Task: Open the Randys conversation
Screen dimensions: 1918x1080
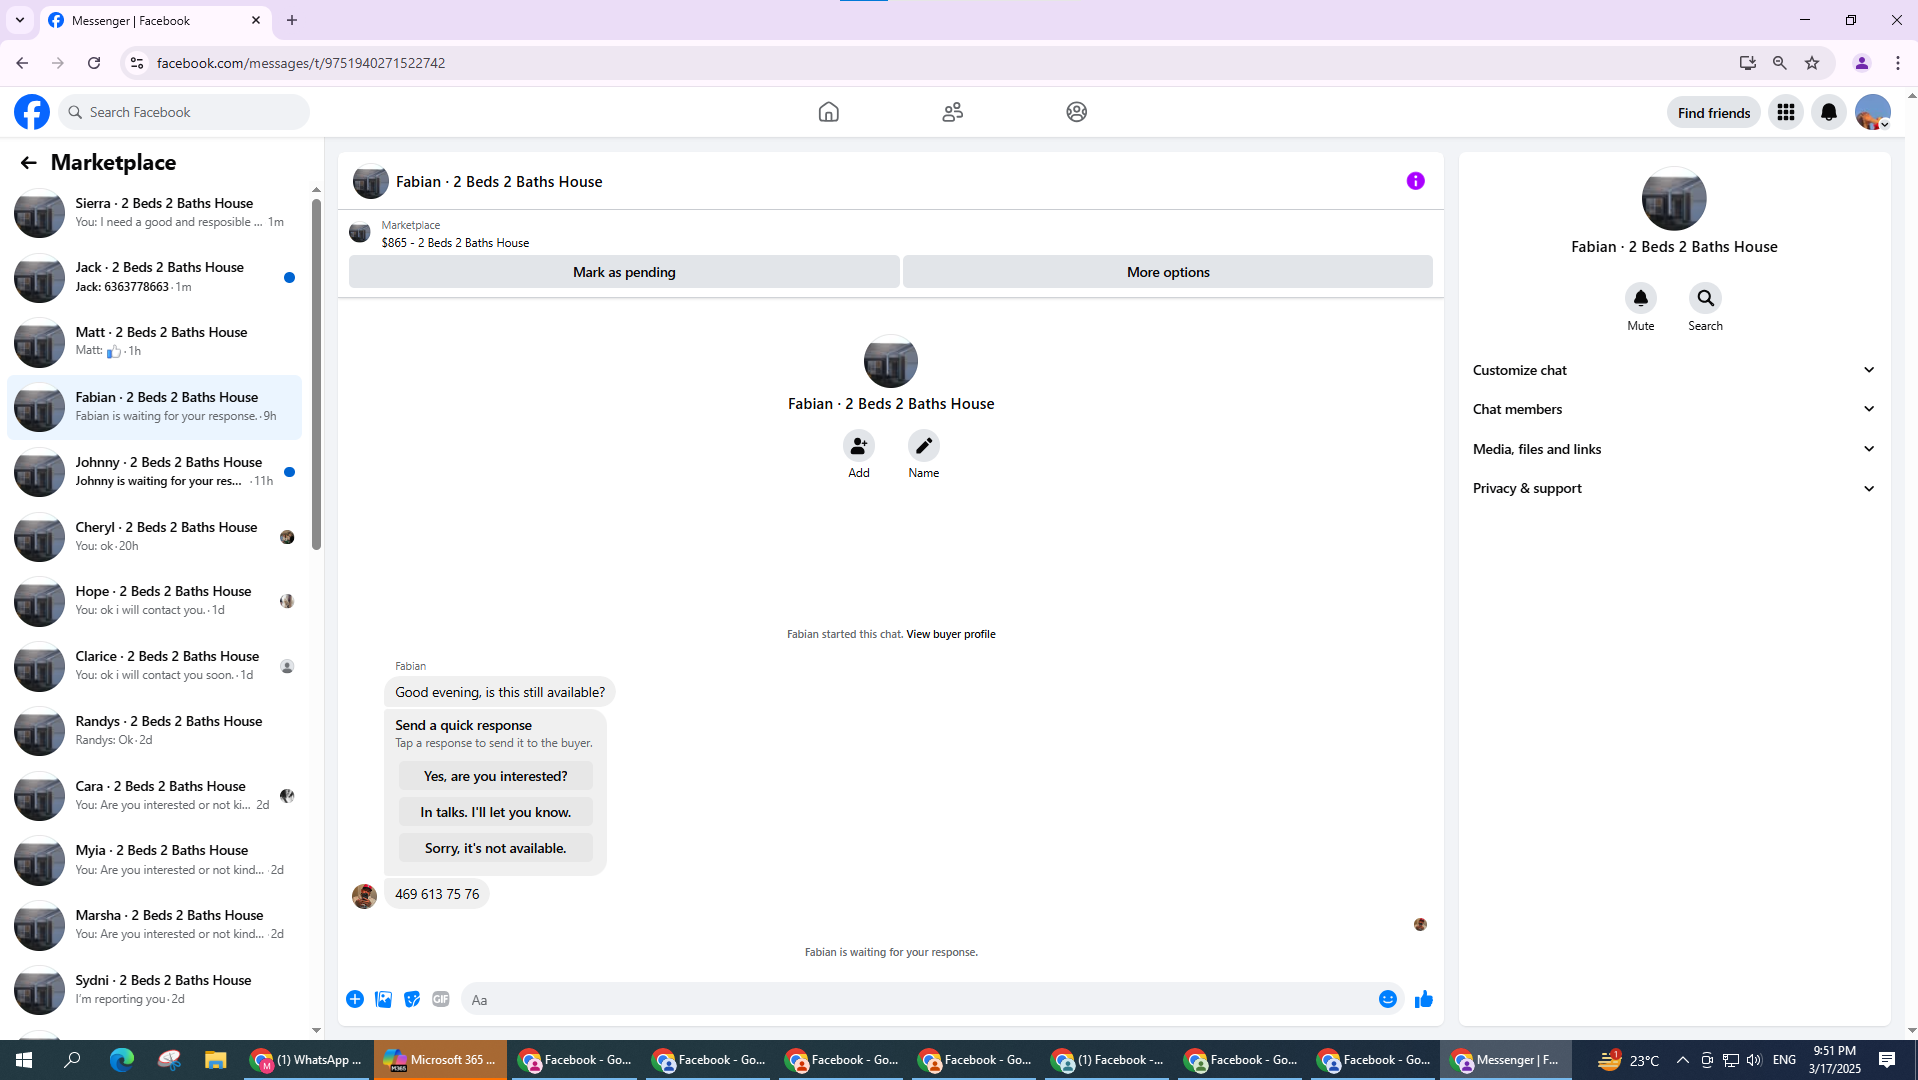Action: [x=154, y=731]
